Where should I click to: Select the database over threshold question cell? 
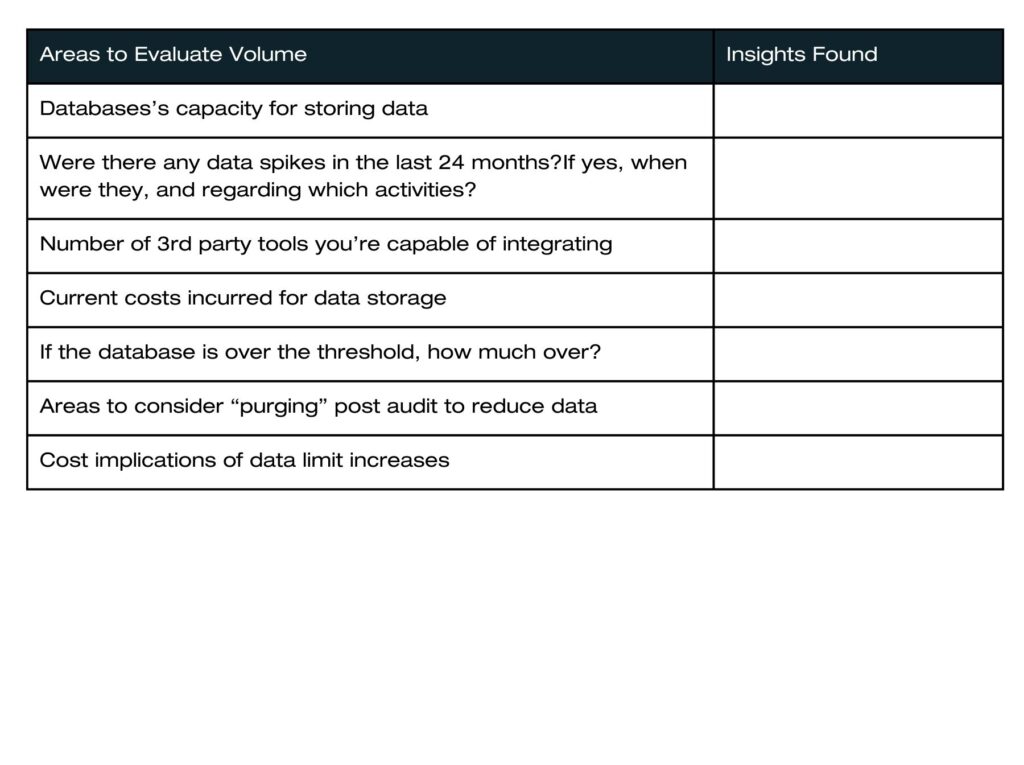tap(320, 352)
